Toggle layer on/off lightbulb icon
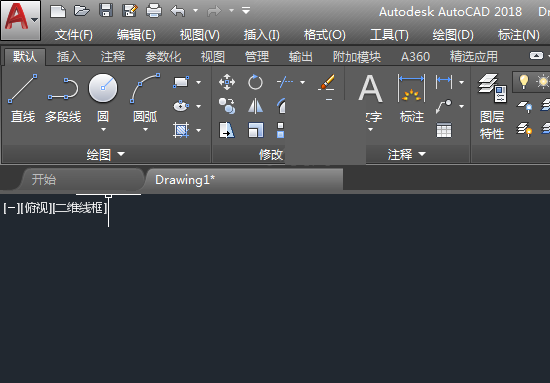Viewport: 550px width, 383px height. click(x=524, y=82)
